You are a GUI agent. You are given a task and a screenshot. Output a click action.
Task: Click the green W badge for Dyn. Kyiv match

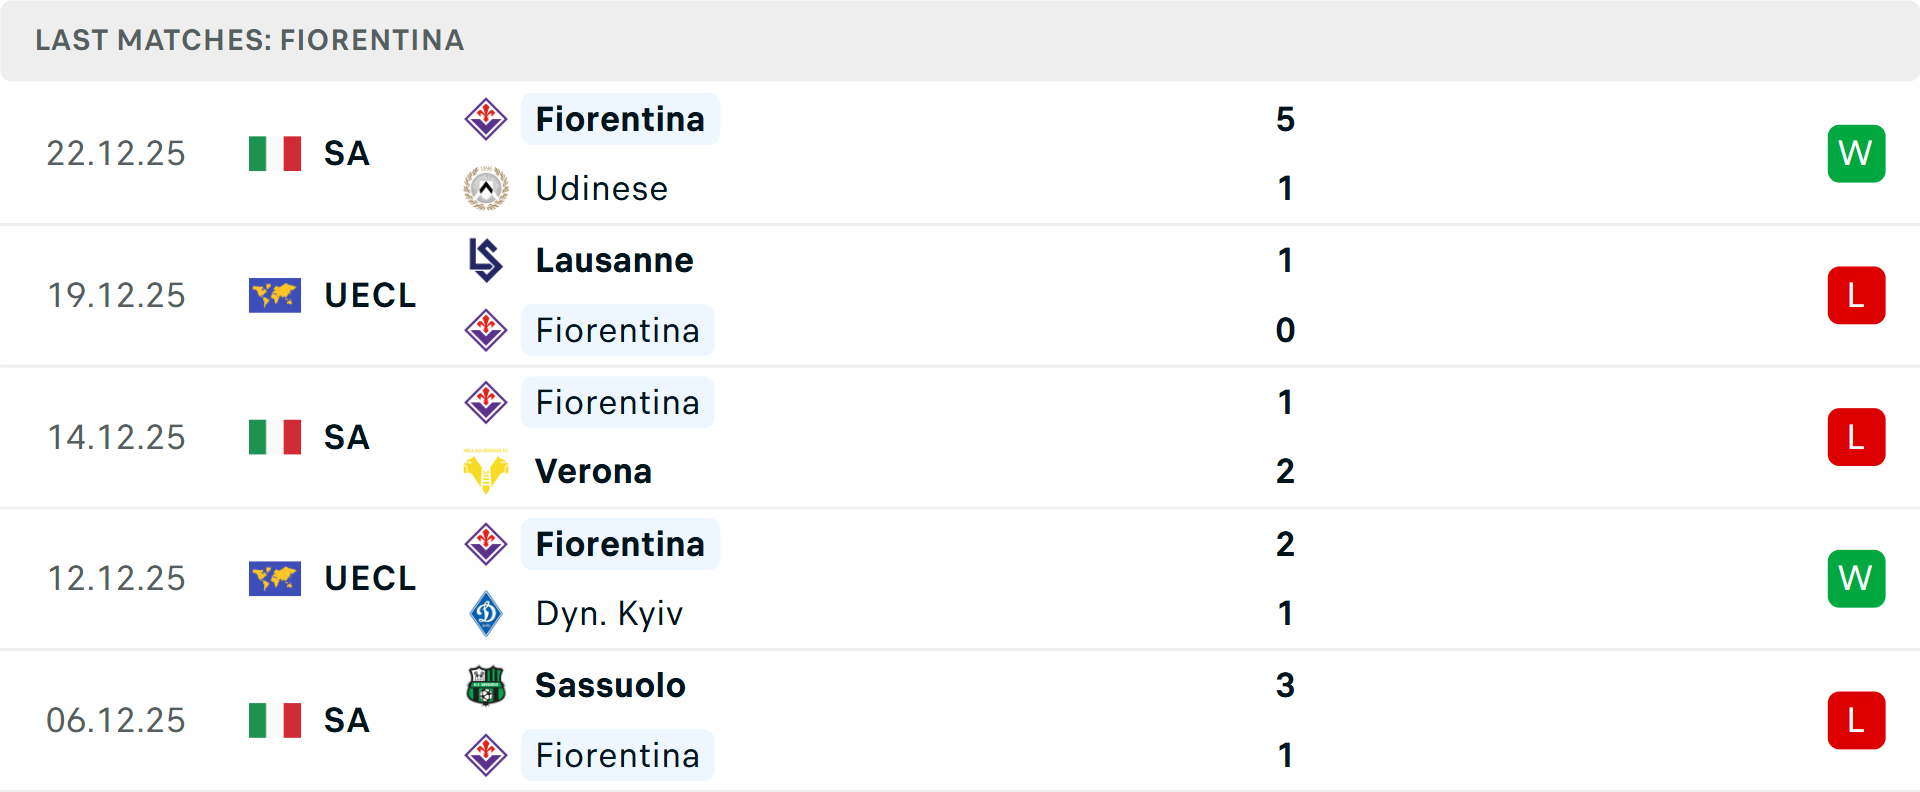1856,578
